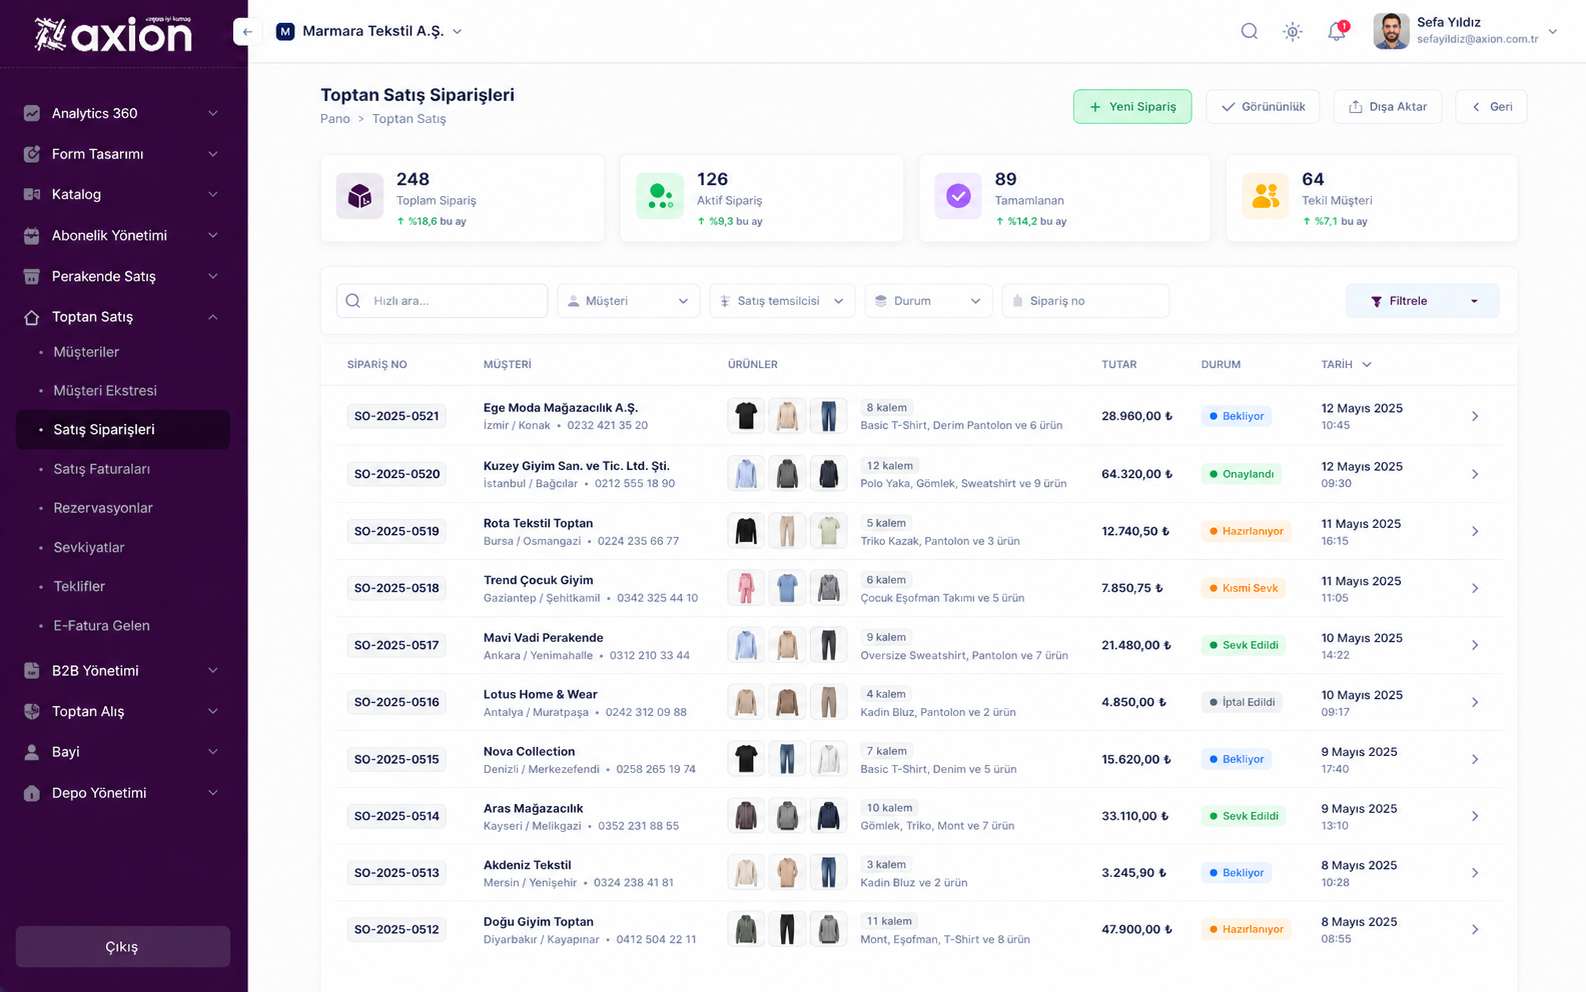The width and height of the screenshot is (1586, 992).
Task: Open the Müşteri filter dropdown
Action: pyautogui.click(x=629, y=301)
